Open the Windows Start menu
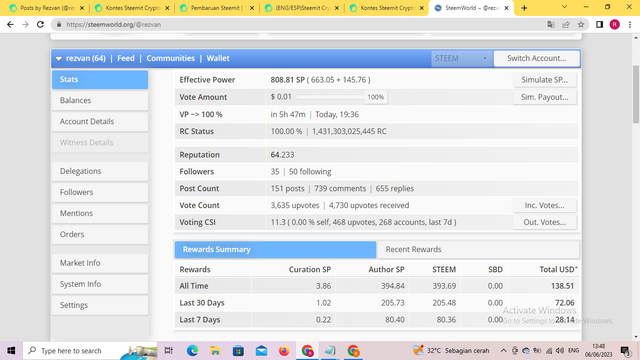Screen dimensions: 640x360 [11, 351]
